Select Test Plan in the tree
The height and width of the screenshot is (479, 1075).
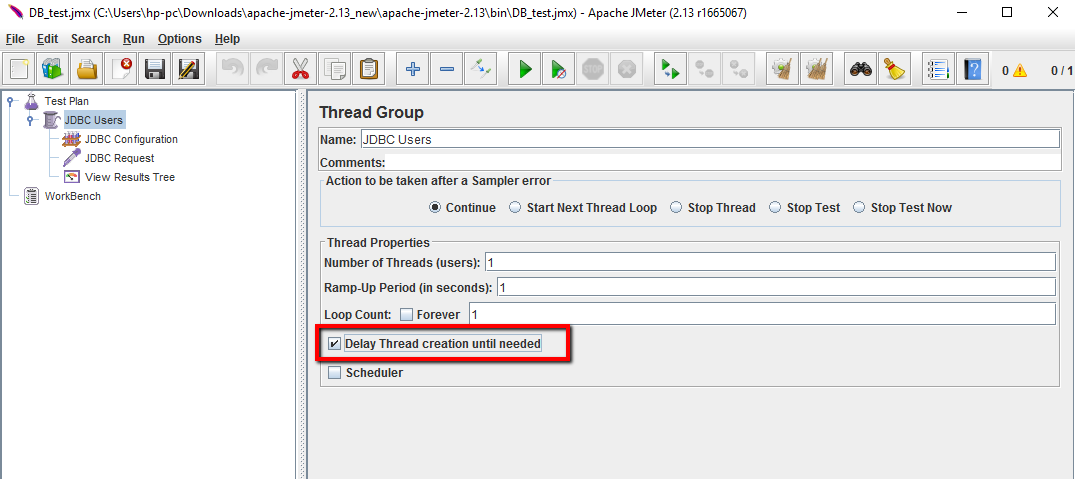pos(67,101)
